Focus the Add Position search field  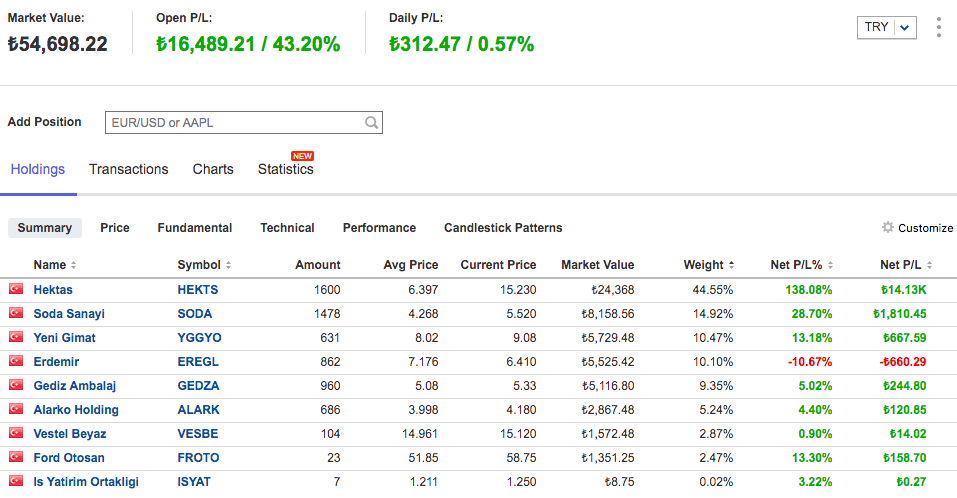[x=235, y=123]
